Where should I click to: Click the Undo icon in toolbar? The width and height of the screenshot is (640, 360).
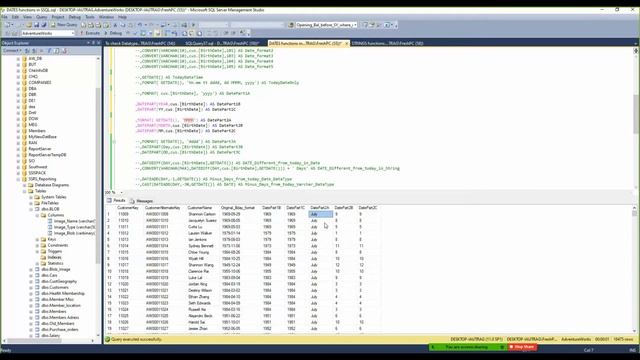140,25
